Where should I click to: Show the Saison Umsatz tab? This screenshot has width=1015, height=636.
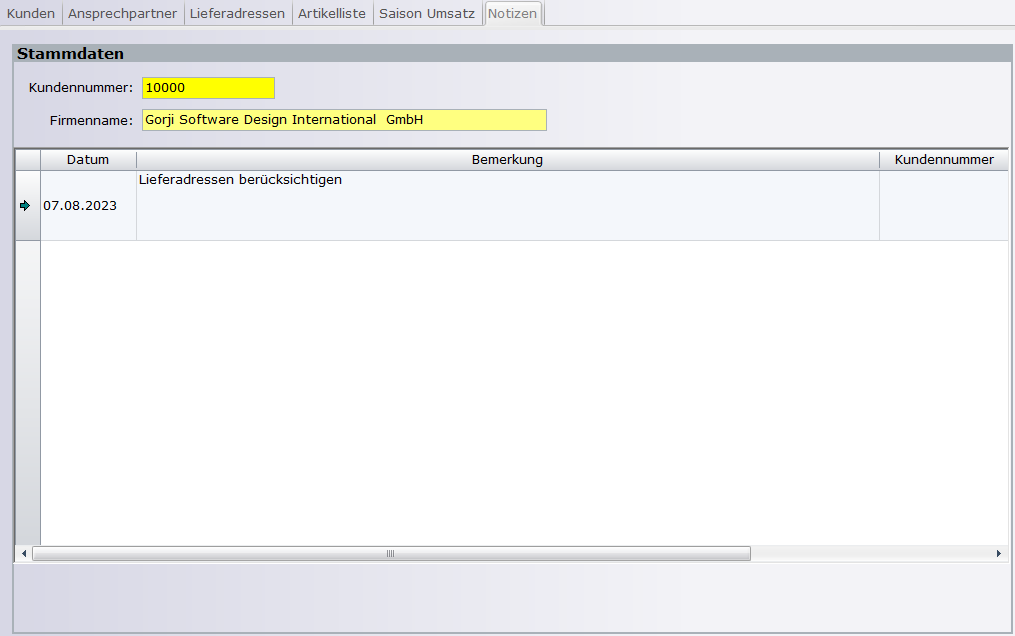coord(427,14)
